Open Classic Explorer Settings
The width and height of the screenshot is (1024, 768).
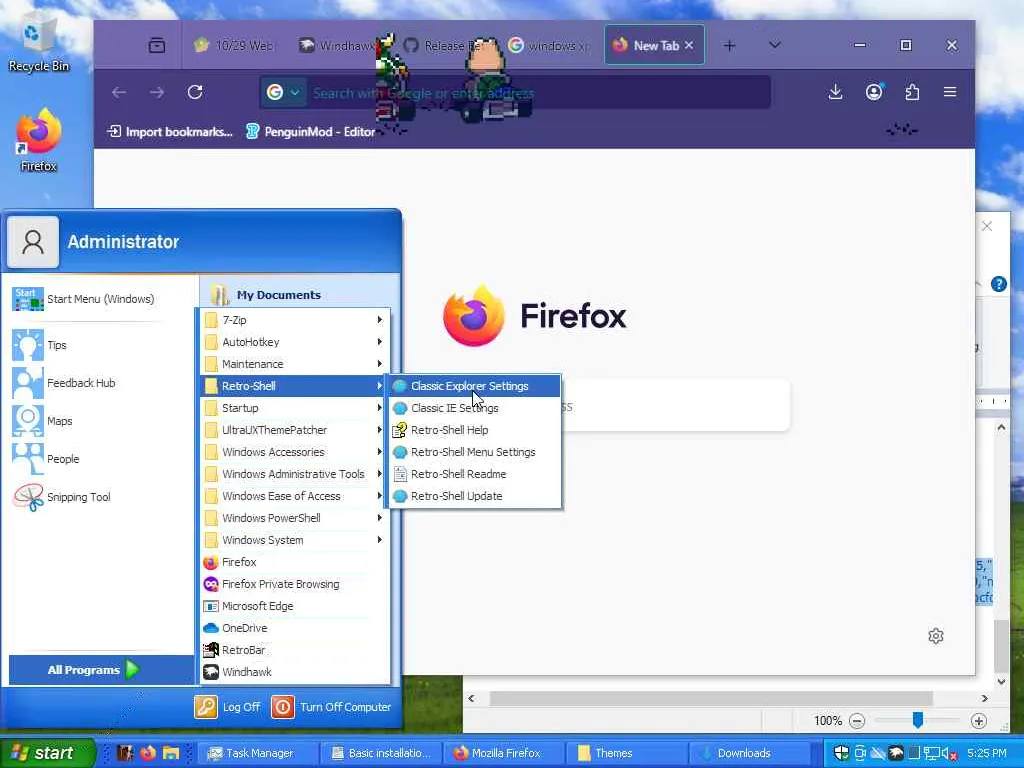(x=475, y=386)
